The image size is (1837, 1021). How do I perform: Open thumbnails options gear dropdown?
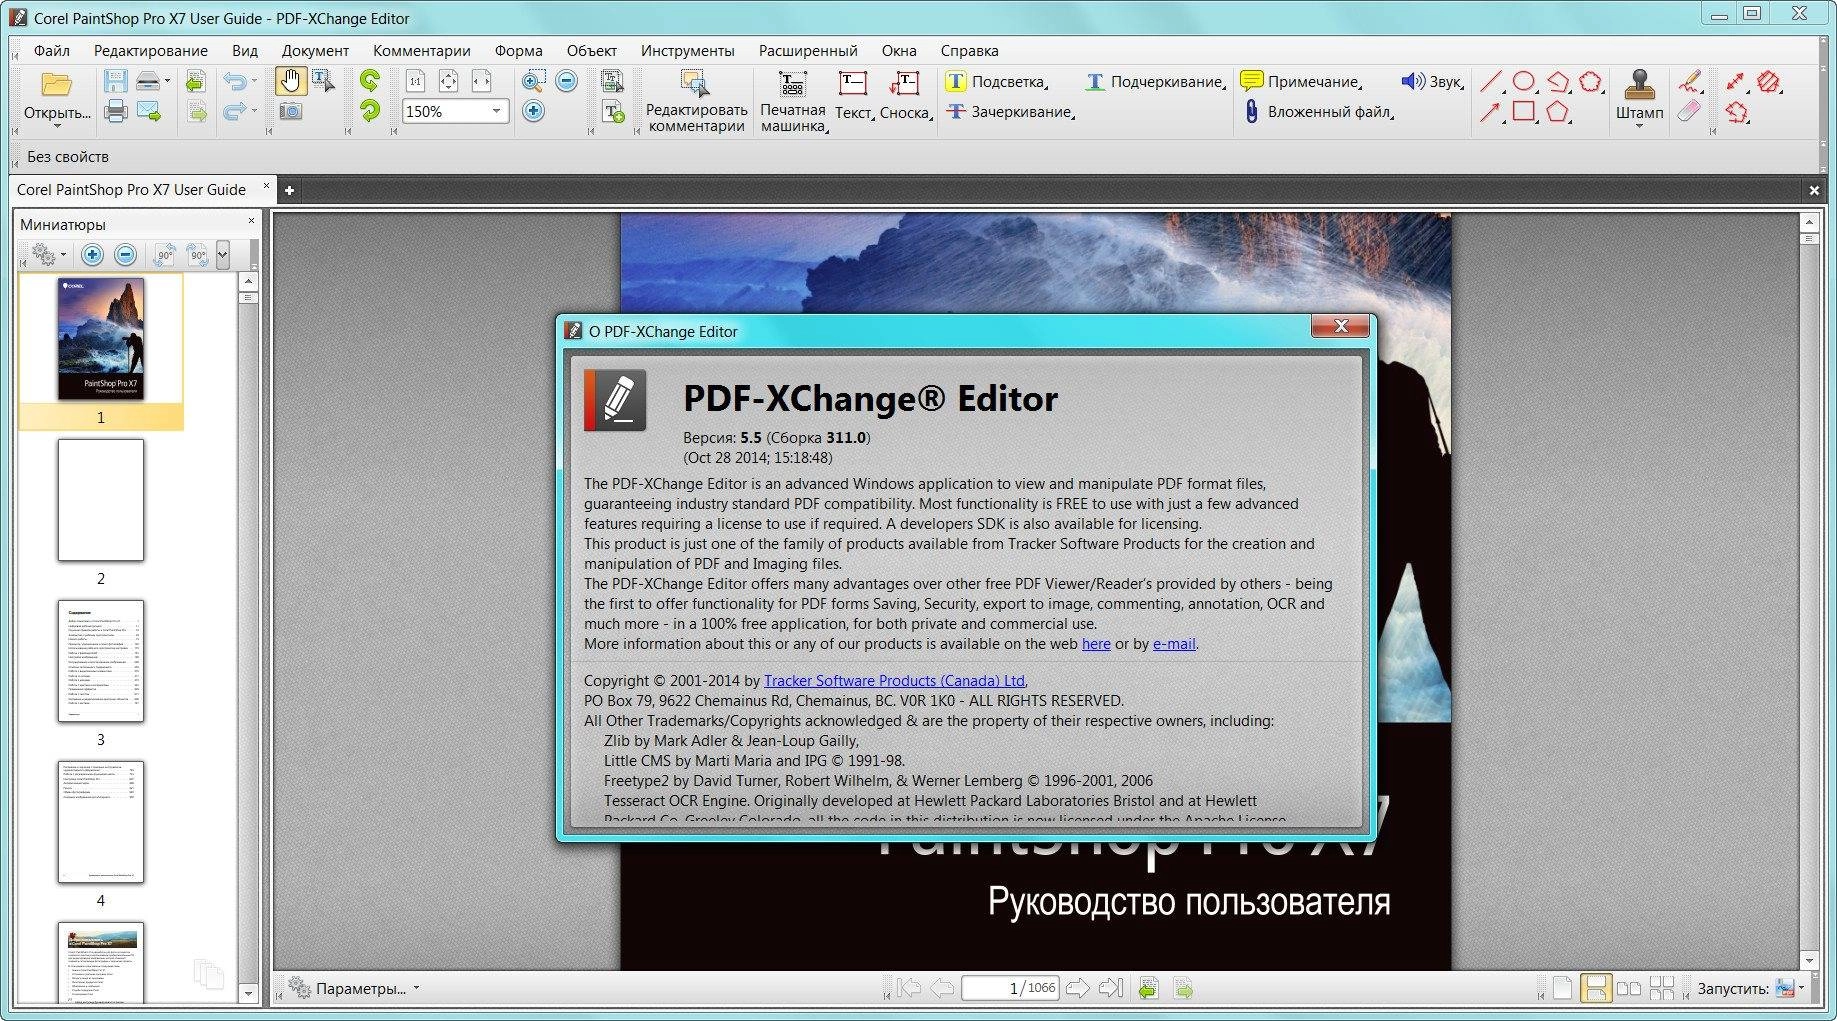(48, 255)
